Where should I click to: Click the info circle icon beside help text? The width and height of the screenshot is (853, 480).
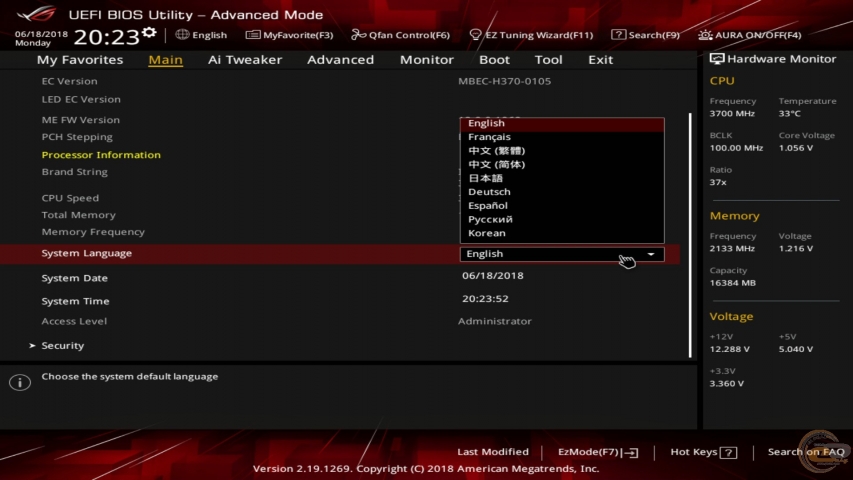[x=20, y=383]
